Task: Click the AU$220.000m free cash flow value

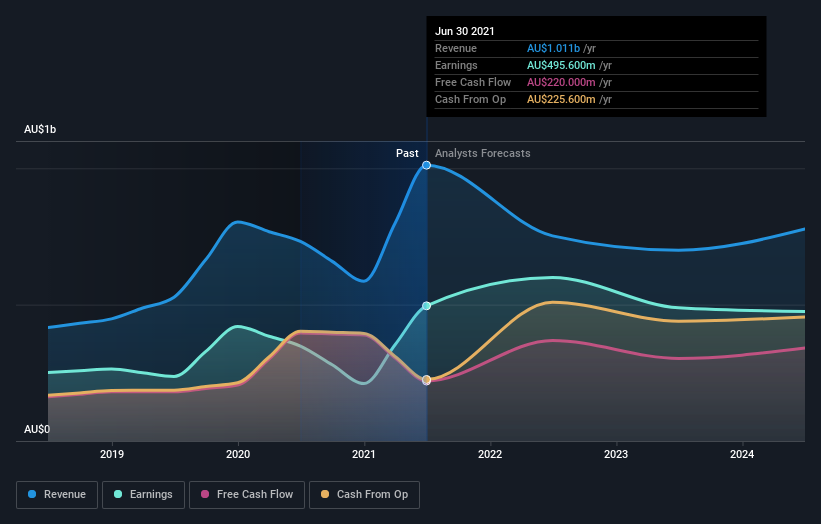Action: coord(561,82)
